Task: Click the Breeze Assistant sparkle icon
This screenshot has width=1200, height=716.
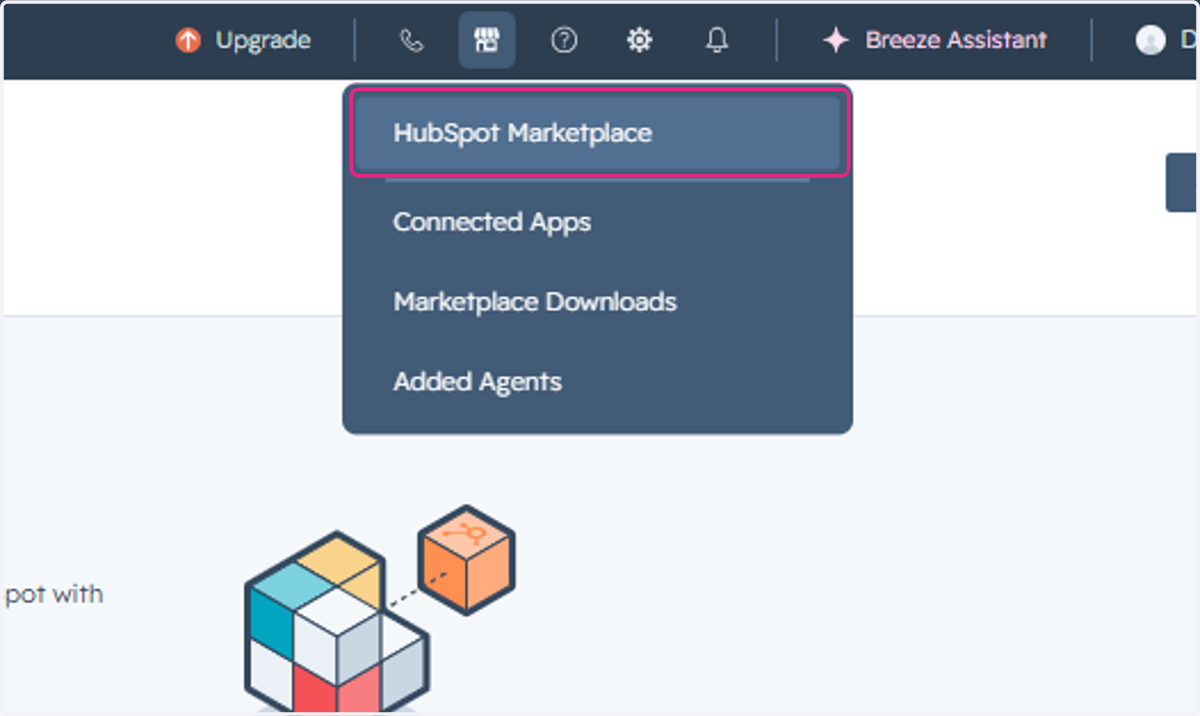Action: (835, 40)
